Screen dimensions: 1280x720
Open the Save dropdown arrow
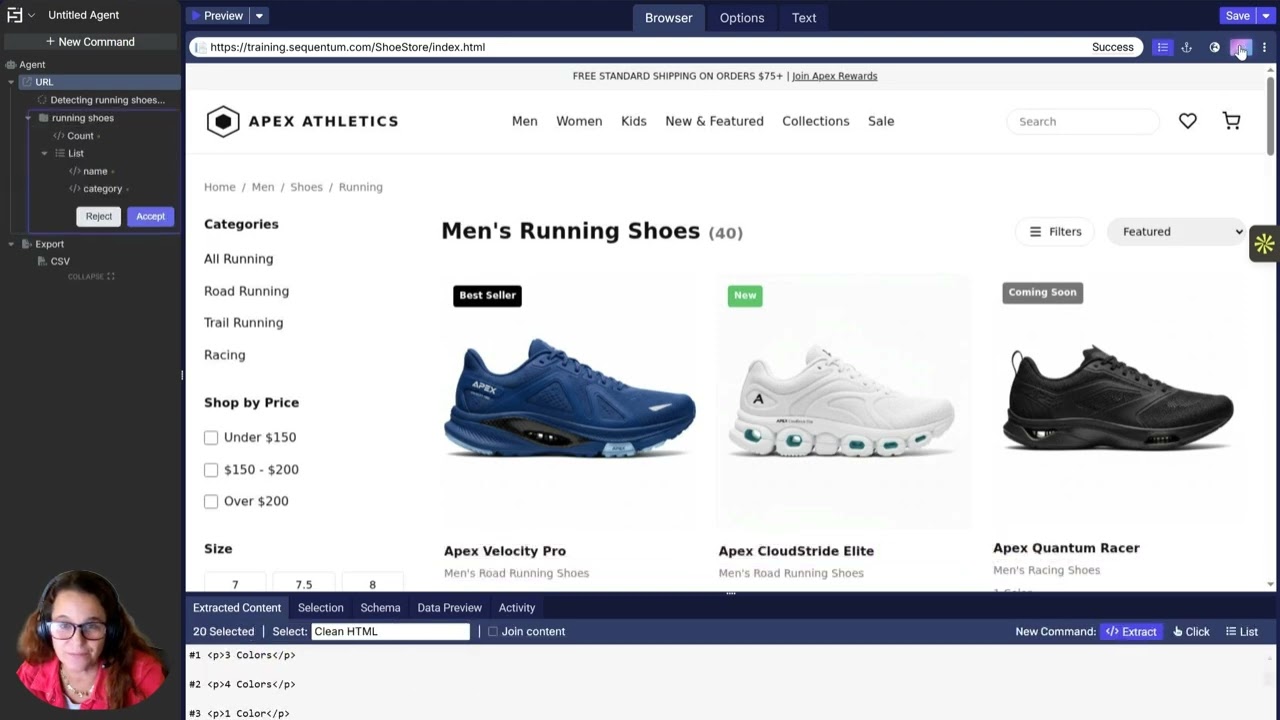click(1265, 16)
